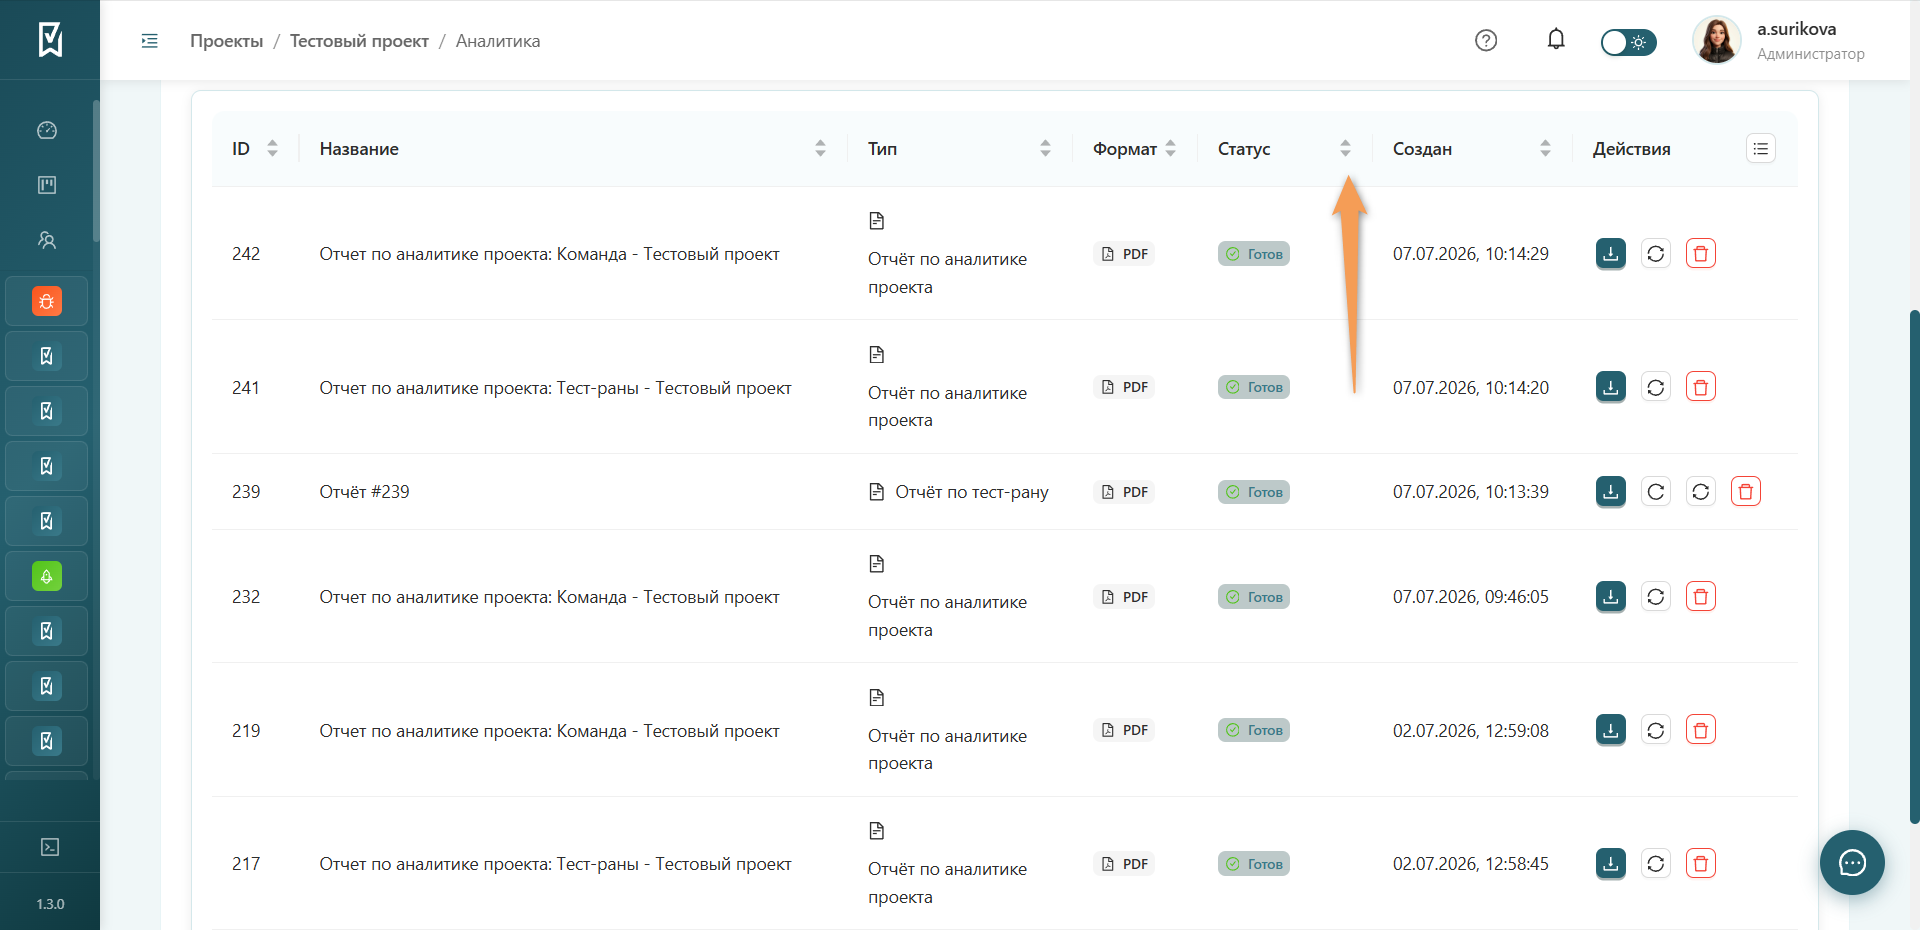Delete report 241 with the trash icon
The width and height of the screenshot is (1920, 930).
click(1700, 387)
